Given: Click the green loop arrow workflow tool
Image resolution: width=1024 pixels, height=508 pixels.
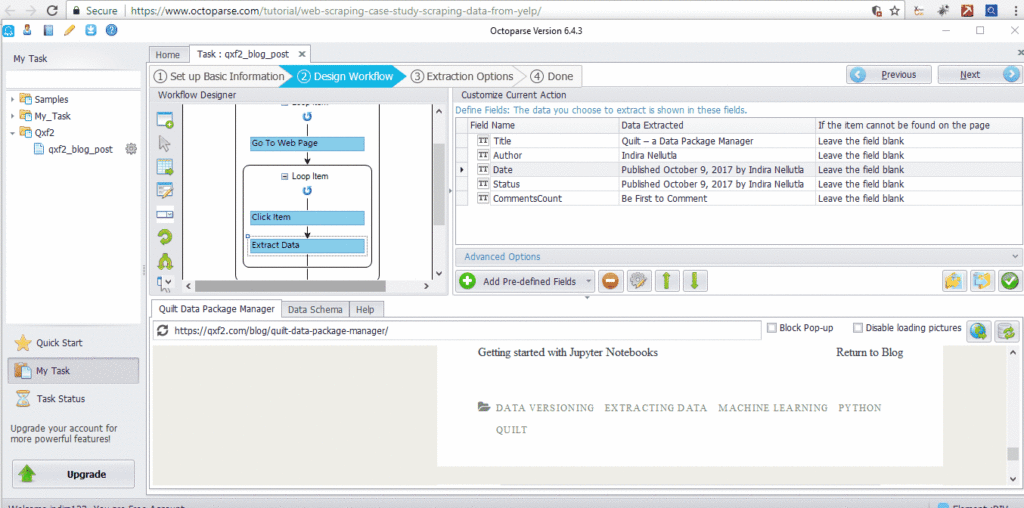Looking at the screenshot, I should coord(165,237).
